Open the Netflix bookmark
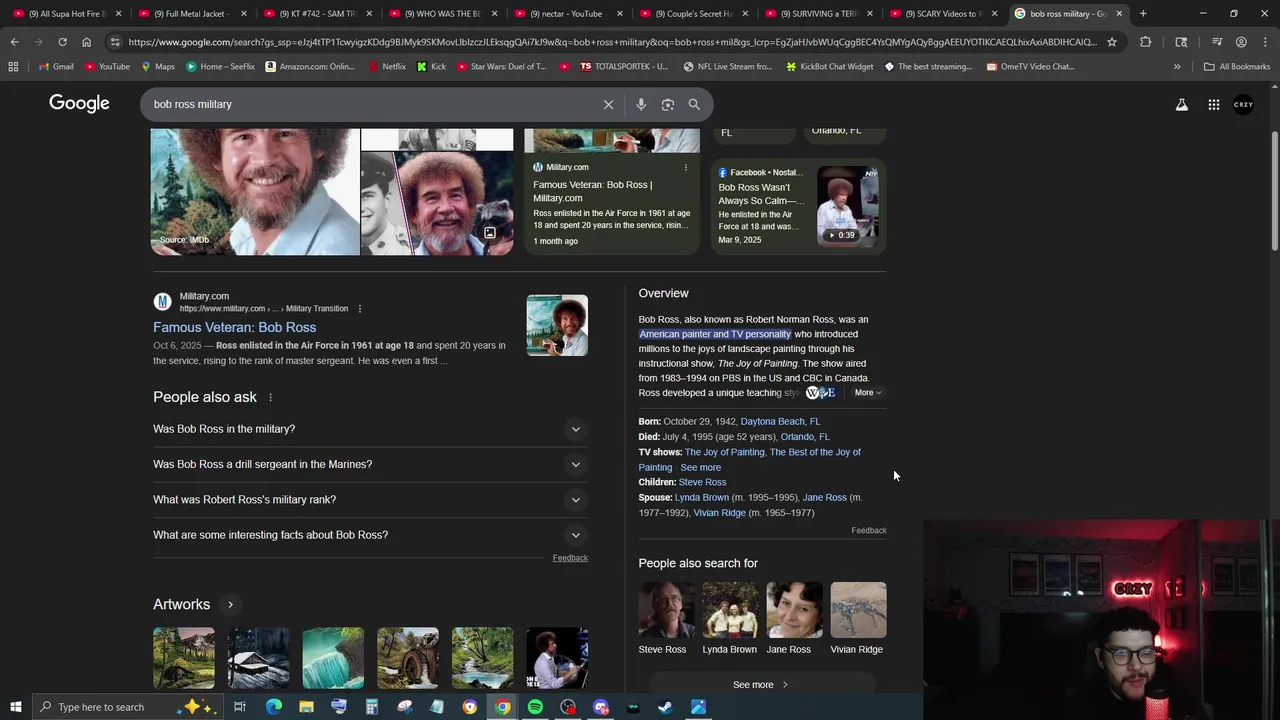This screenshot has height=720, width=1280. (x=386, y=66)
